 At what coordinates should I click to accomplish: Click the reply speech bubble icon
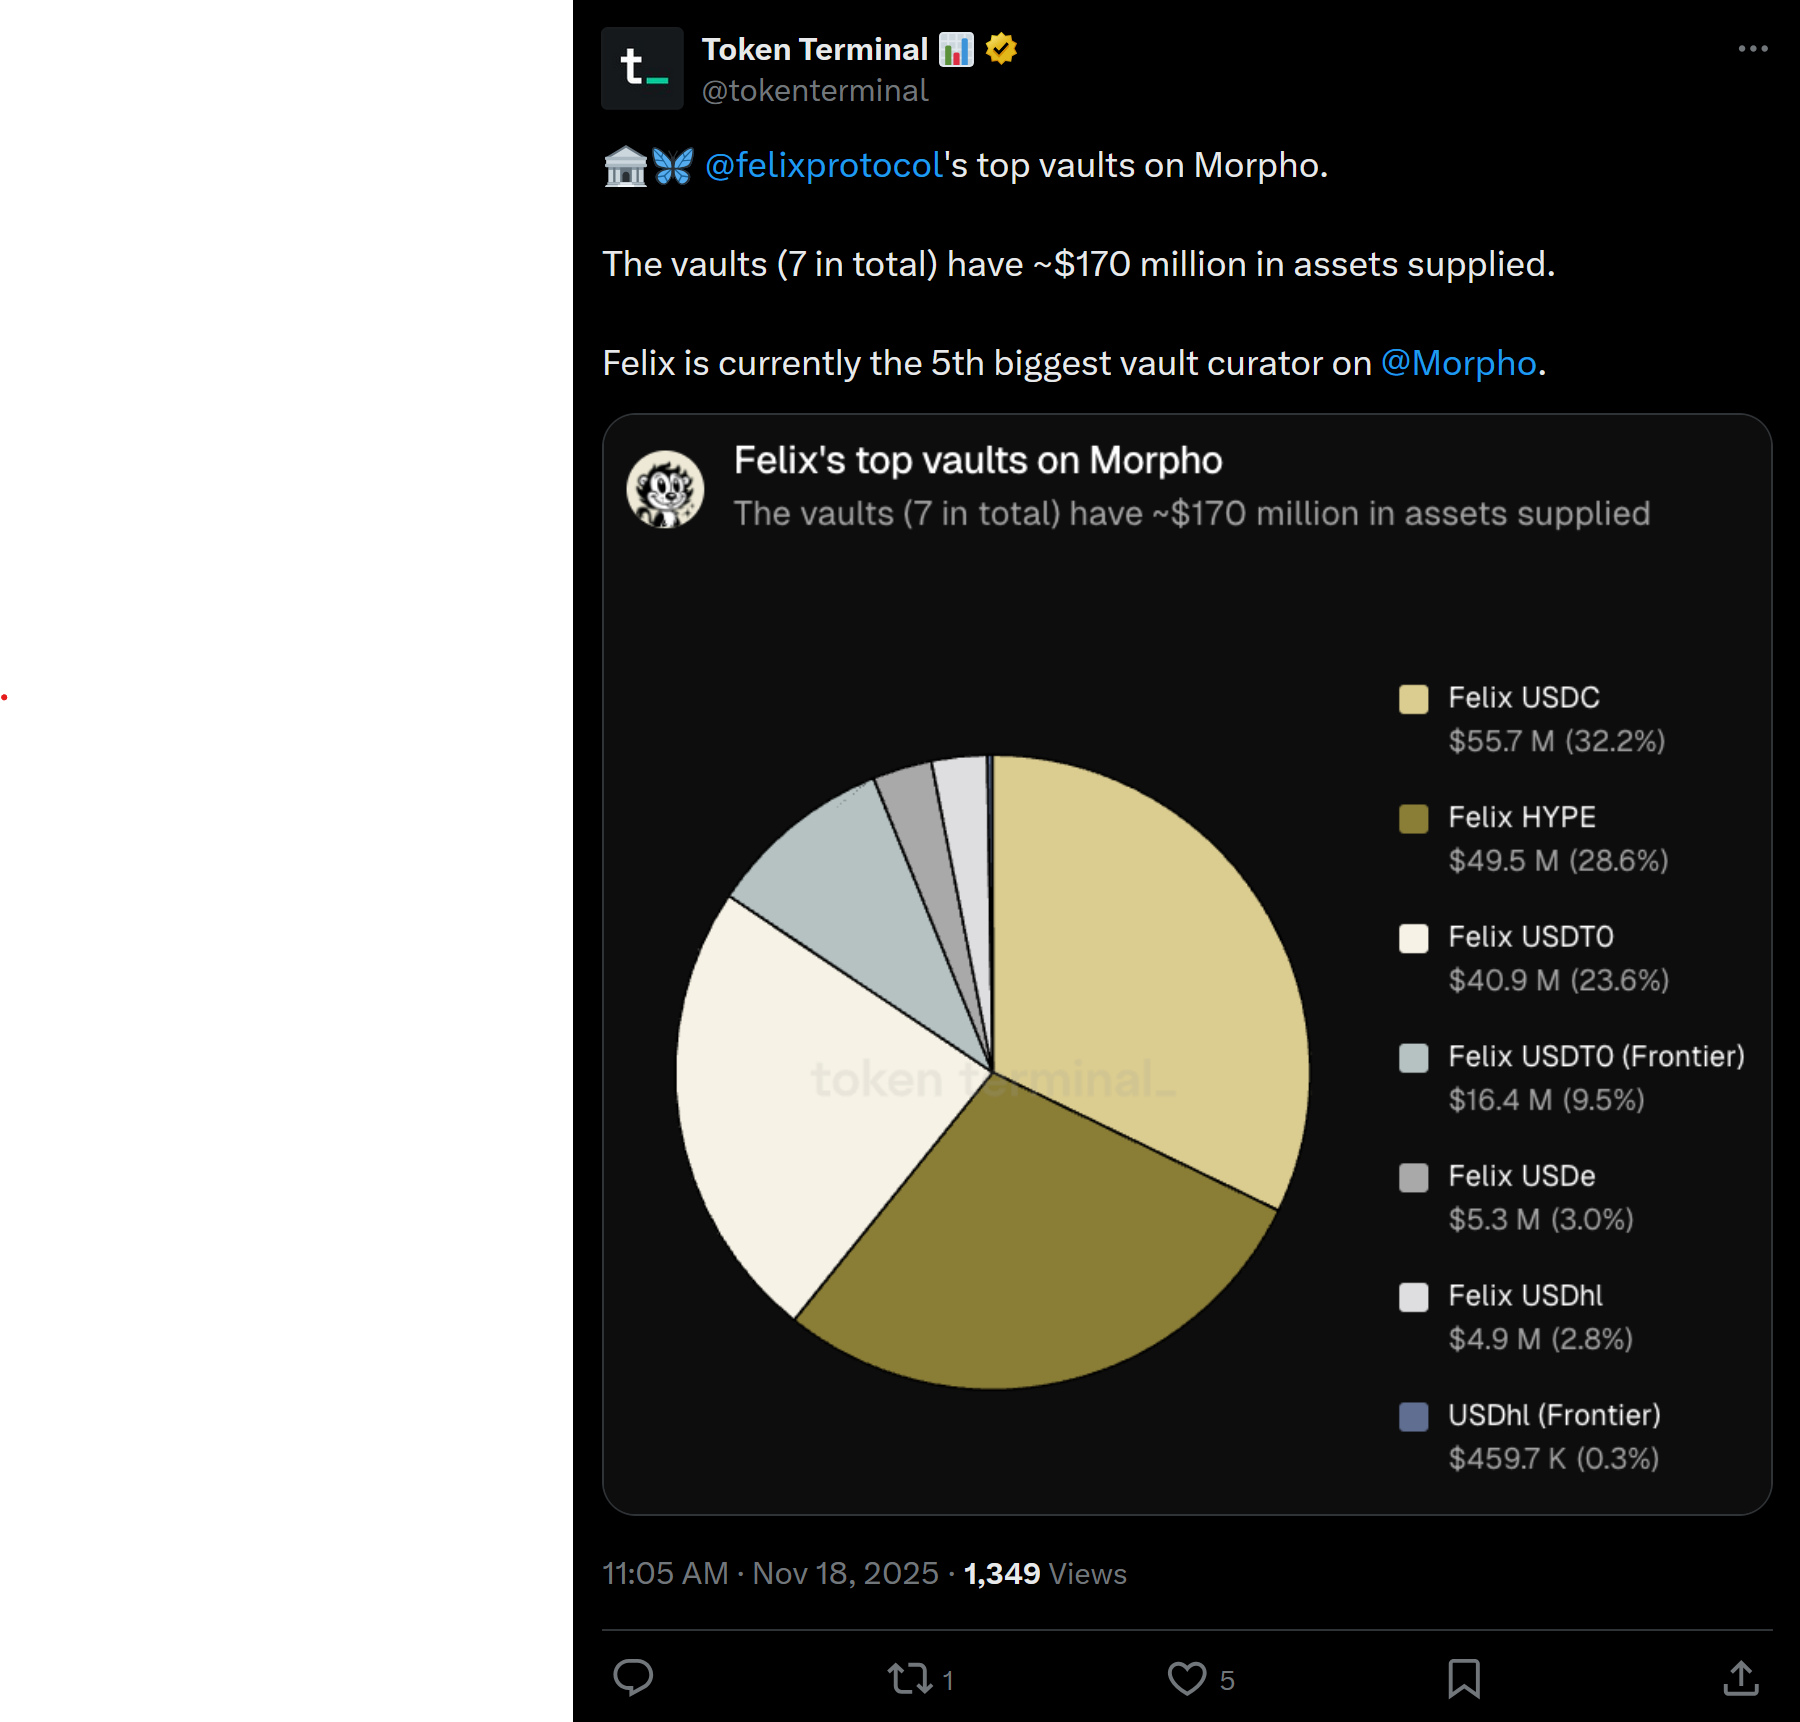tap(633, 1677)
